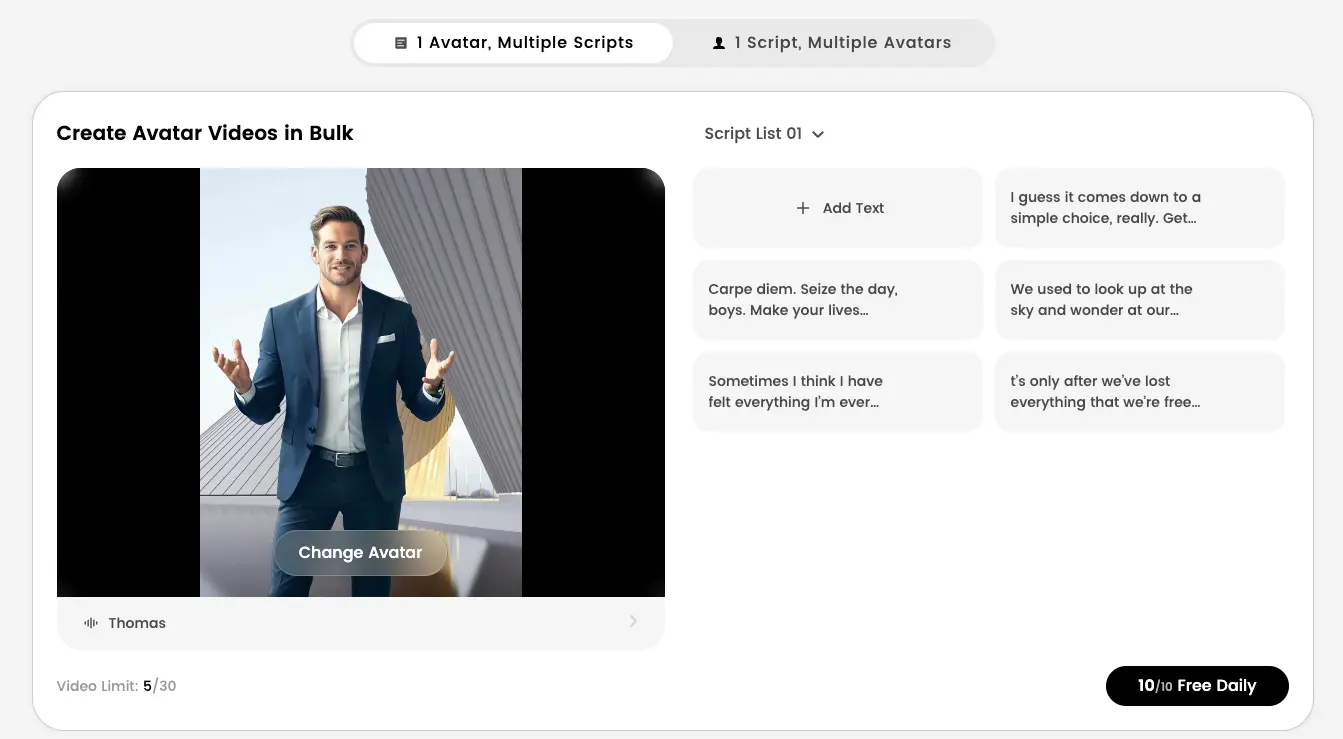The image size is (1343, 739).
Task: Open the 'We used to look up' script
Action: click(1139, 300)
